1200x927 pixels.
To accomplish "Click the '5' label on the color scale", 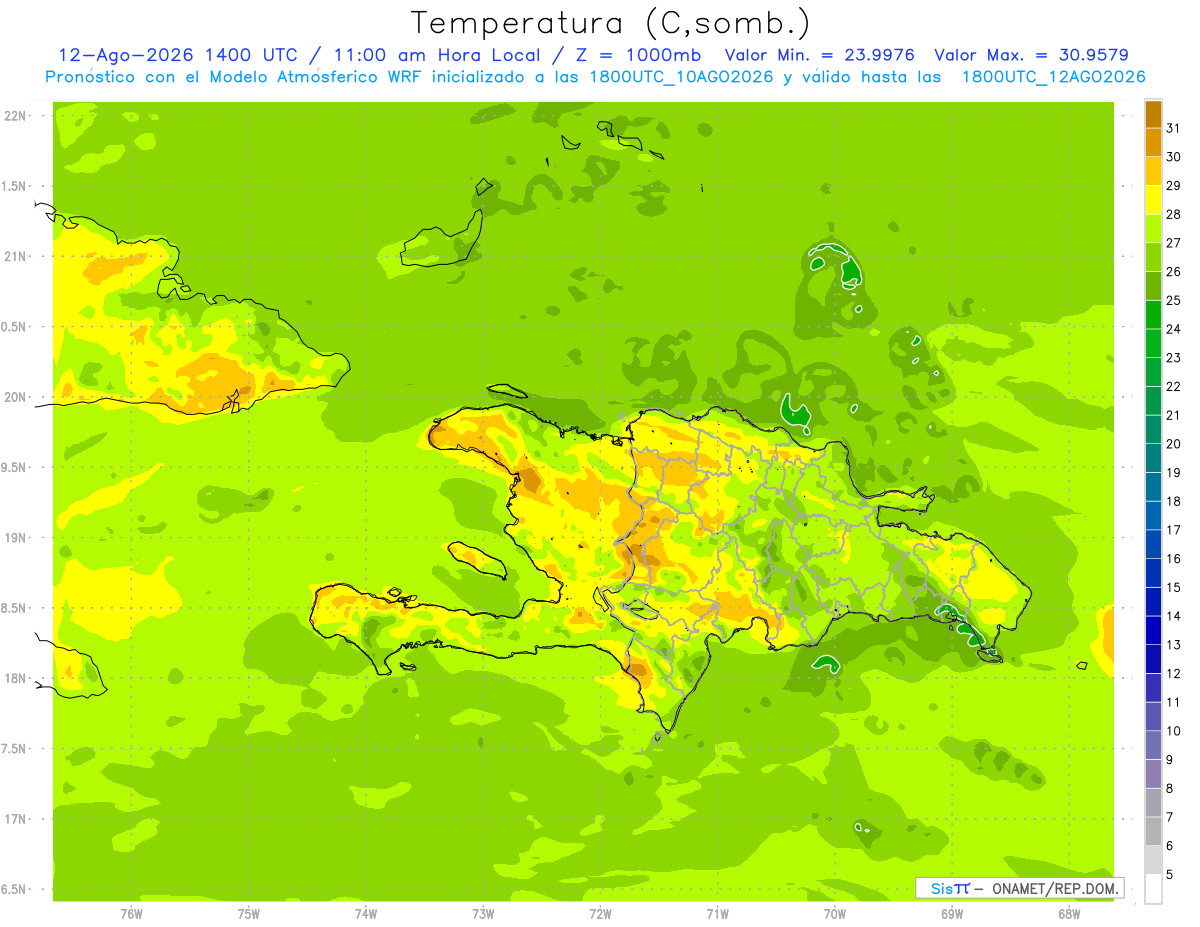I will pyautogui.click(x=1170, y=874).
